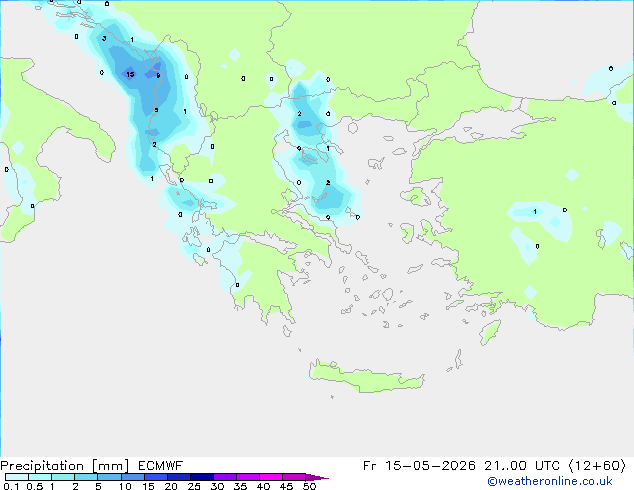Select the 5–10 mm legend swatch
Screen dimensions: 634x490
pyautogui.click(x=109, y=477)
